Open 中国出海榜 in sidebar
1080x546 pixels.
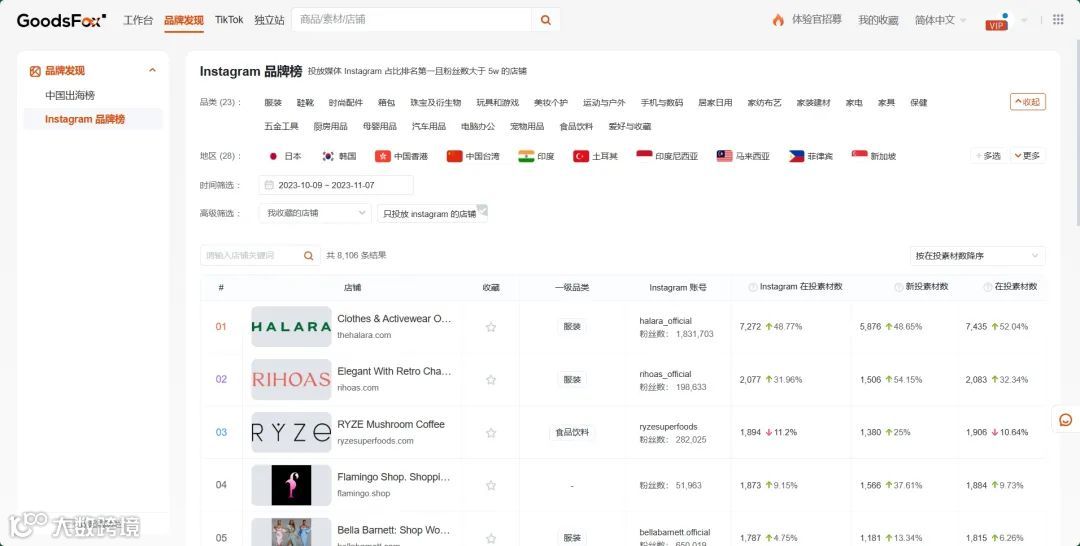point(70,95)
